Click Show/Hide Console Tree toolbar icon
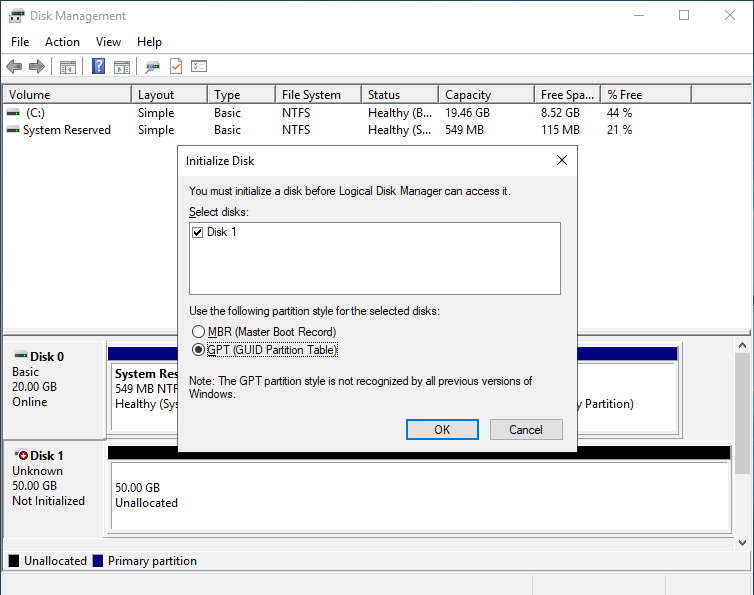754x595 pixels. click(x=68, y=67)
